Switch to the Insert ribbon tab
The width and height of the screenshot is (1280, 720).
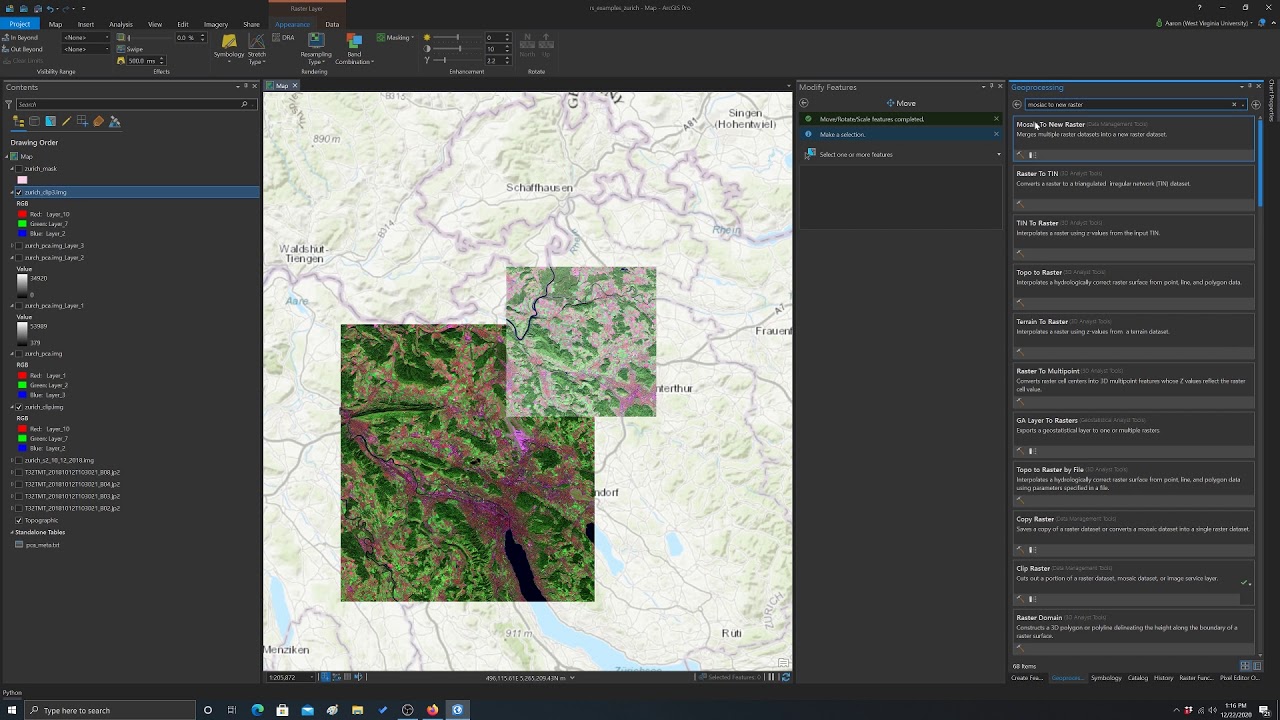click(x=86, y=24)
